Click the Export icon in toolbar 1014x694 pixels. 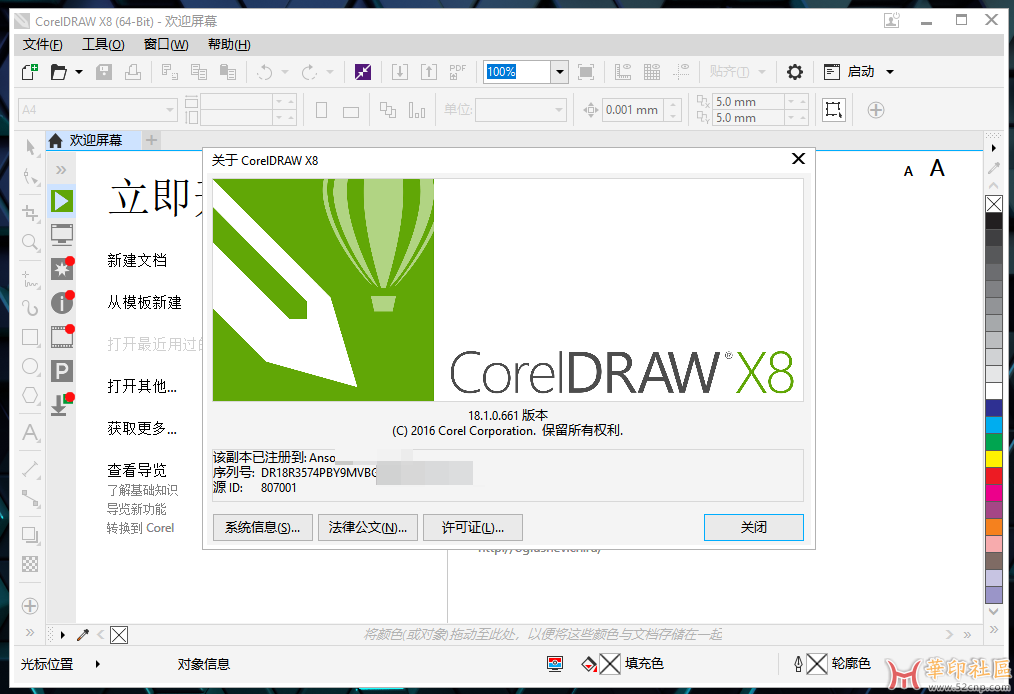[x=429, y=72]
